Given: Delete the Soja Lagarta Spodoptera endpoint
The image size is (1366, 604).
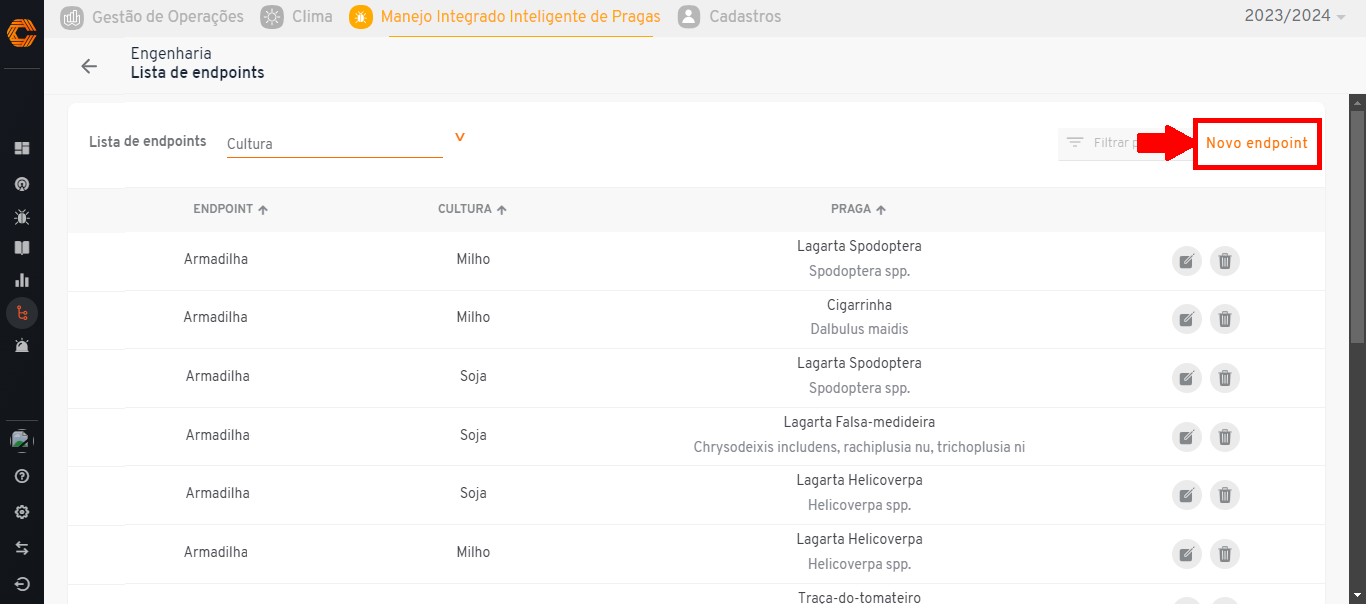Looking at the screenshot, I should pyautogui.click(x=1225, y=378).
